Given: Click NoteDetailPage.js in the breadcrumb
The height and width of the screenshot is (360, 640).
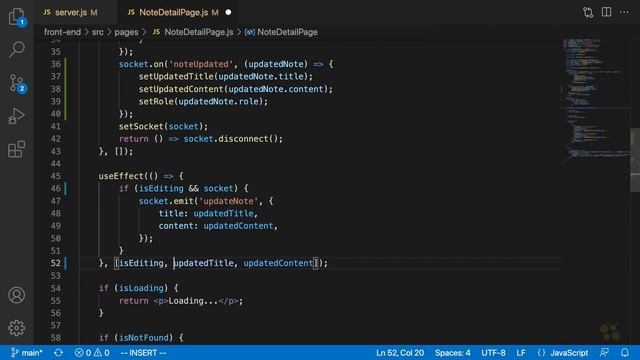Looking at the screenshot, I should 198,32.
